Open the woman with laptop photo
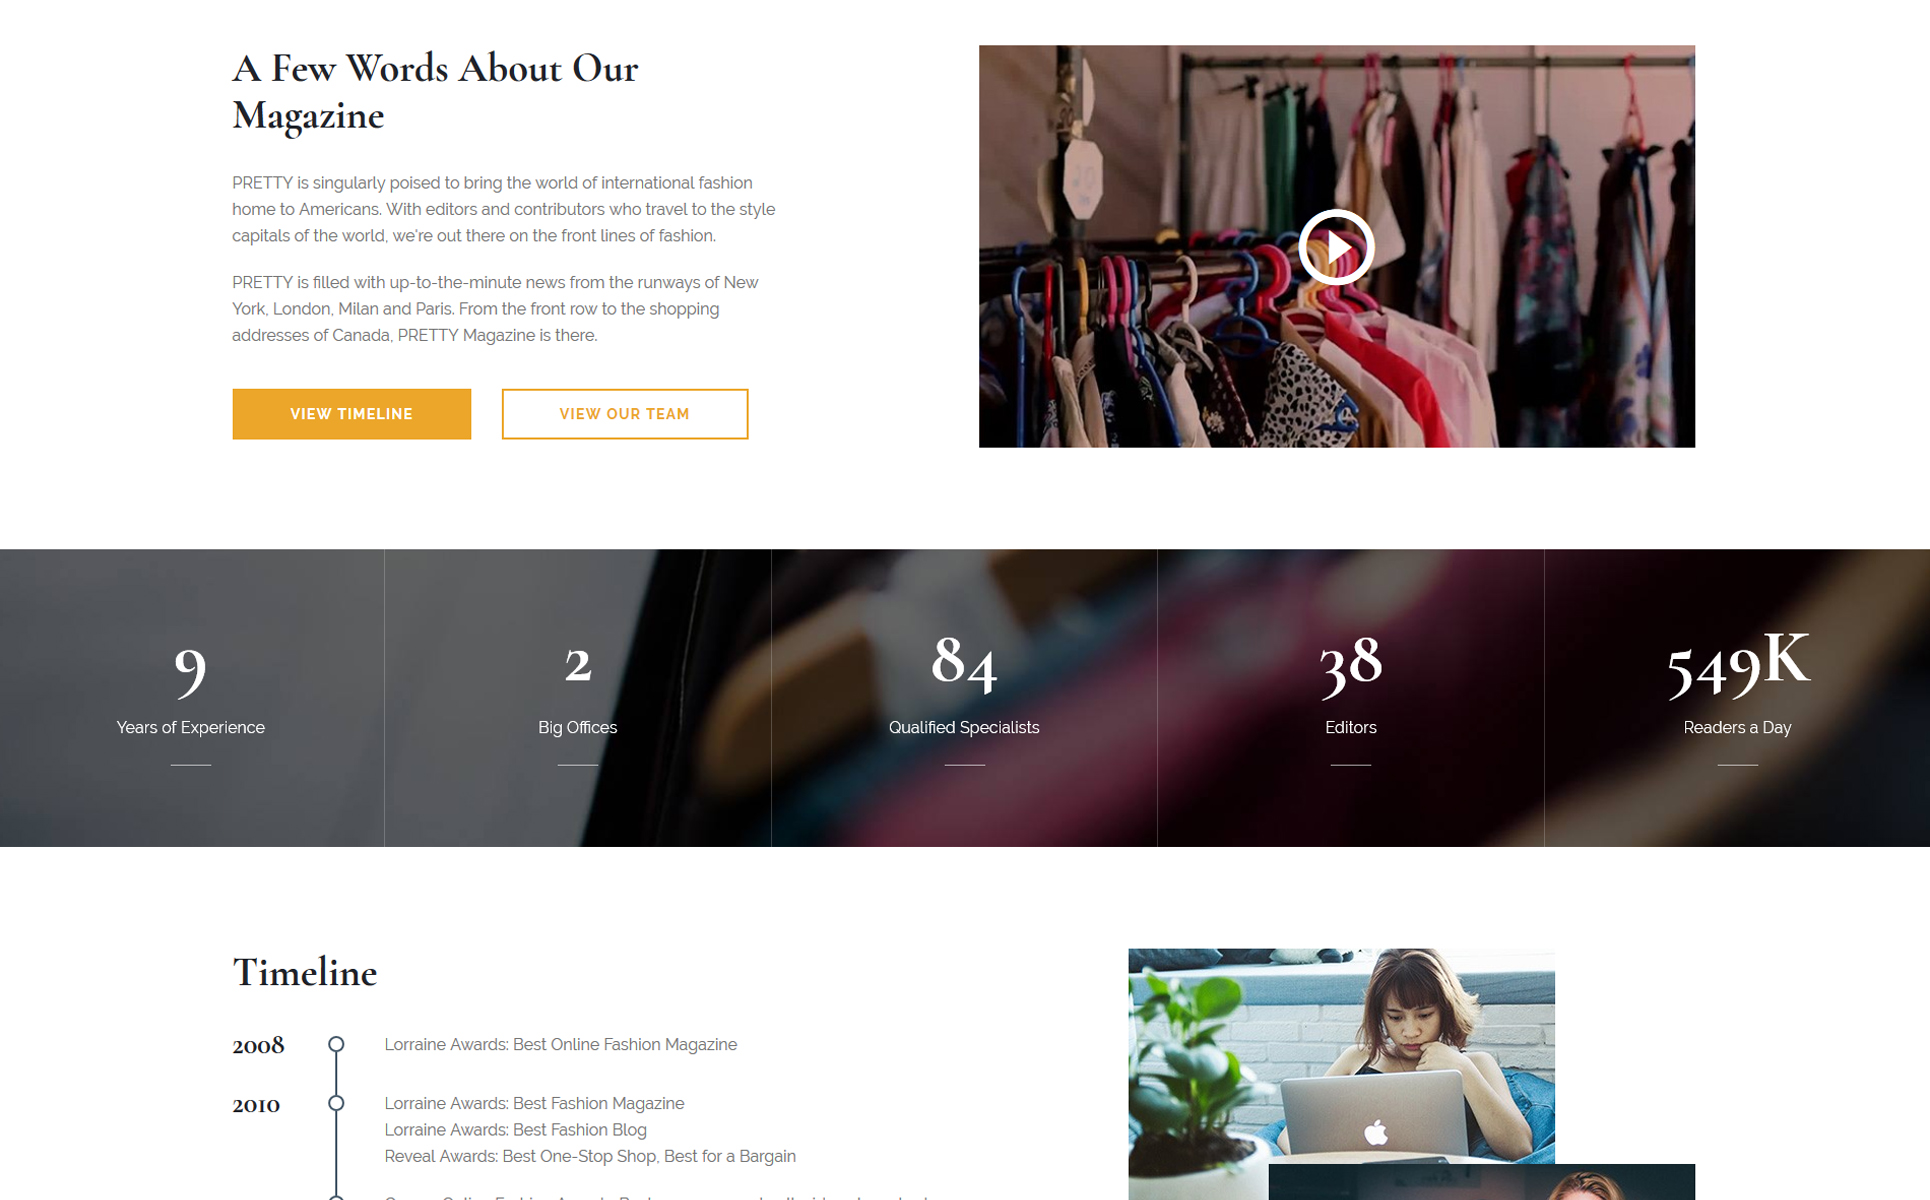The width and height of the screenshot is (1930, 1200). [x=1341, y=1055]
